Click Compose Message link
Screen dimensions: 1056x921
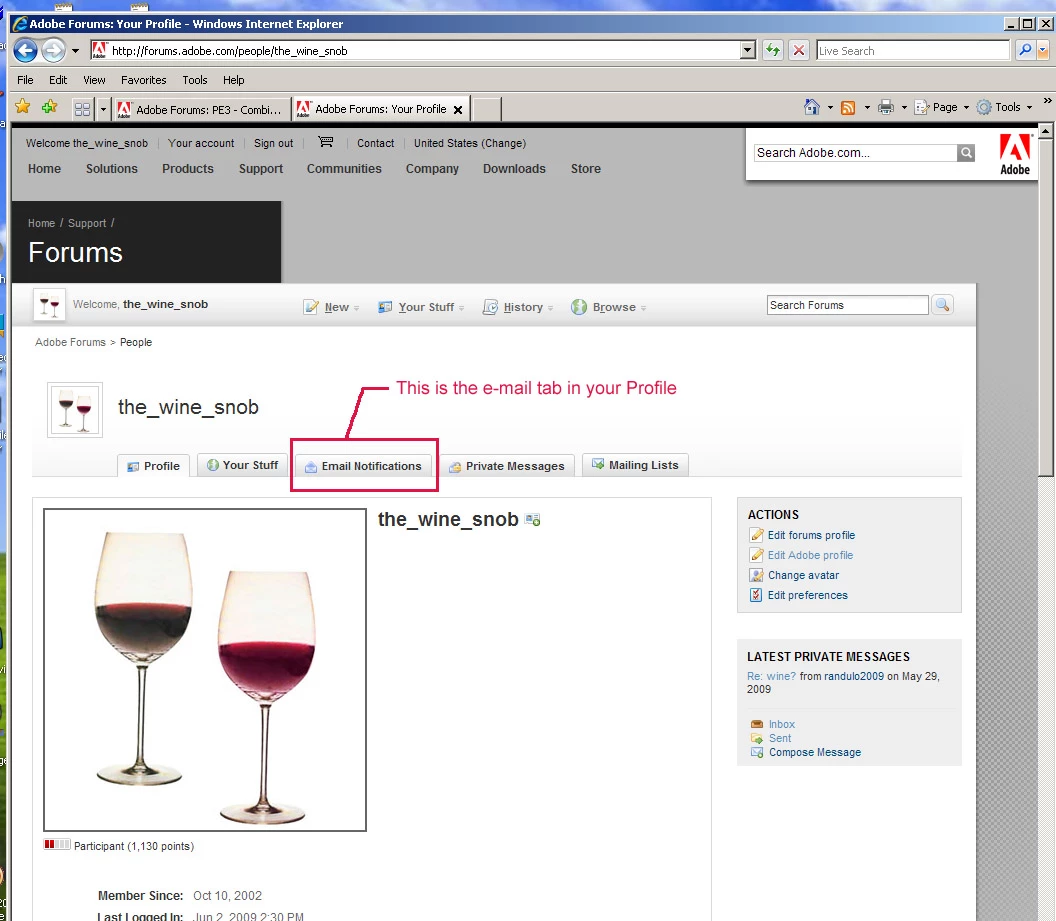[815, 753]
